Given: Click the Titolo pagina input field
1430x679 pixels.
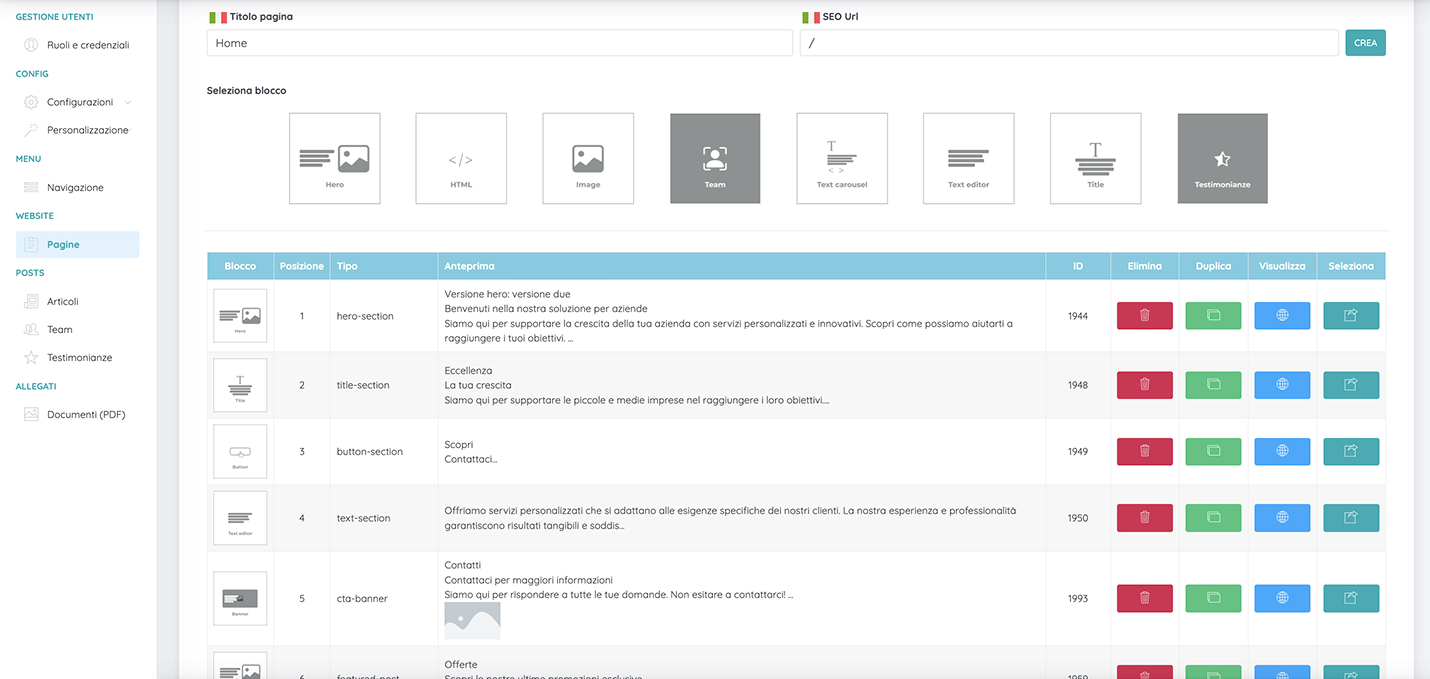Looking at the screenshot, I should [x=499, y=43].
